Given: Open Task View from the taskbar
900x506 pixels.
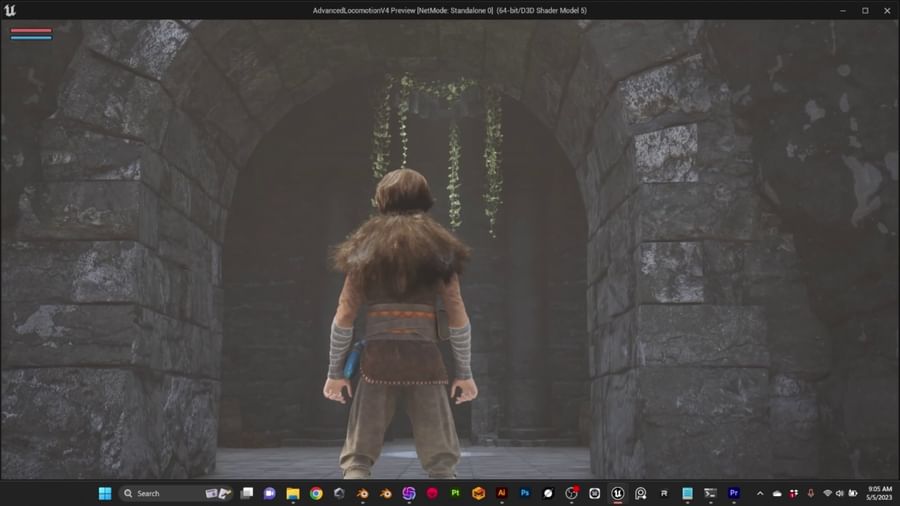Looking at the screenshot, I should [x=247, y=493].
